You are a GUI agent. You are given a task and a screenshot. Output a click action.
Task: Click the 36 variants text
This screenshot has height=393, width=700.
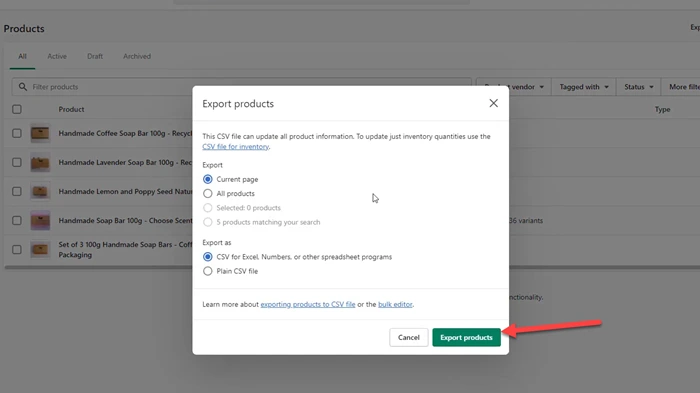click(526, 221)
